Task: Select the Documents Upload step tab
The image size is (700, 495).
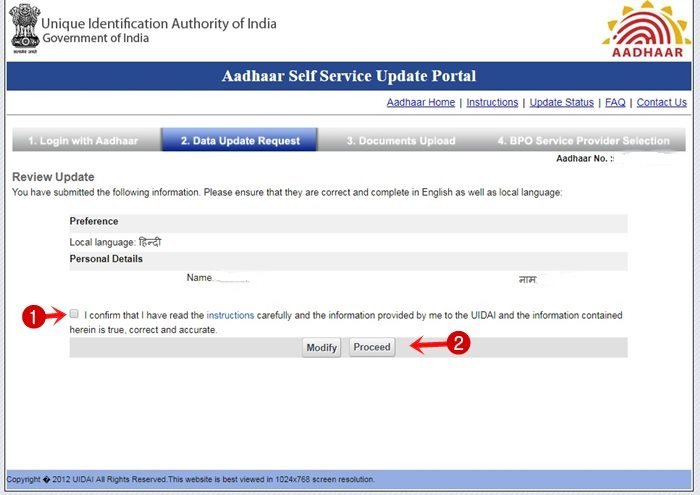Action: pyautogui.click(x=401, y=141)
